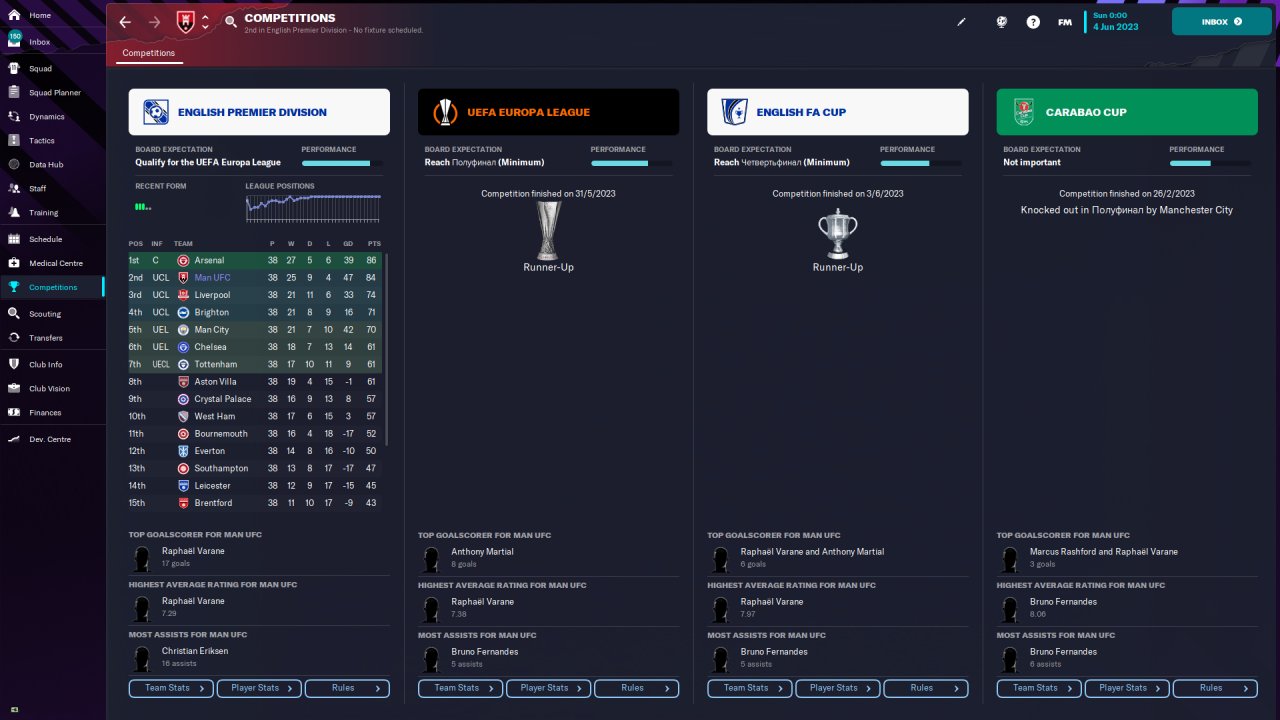The image size is (1280, 720).
Task: Open the search magnifier icon
Action: pos(231,22)
